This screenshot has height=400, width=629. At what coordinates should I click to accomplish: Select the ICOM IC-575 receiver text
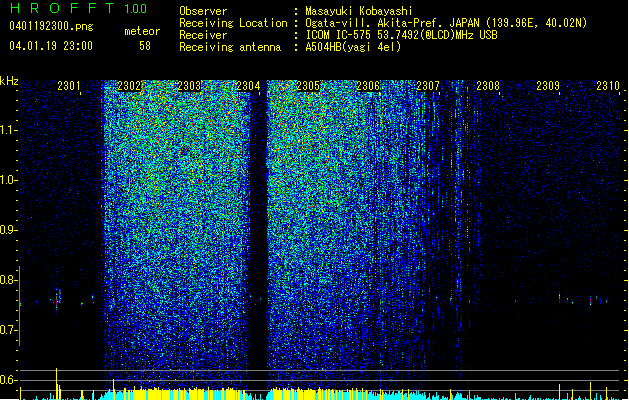tap(401, 35)
